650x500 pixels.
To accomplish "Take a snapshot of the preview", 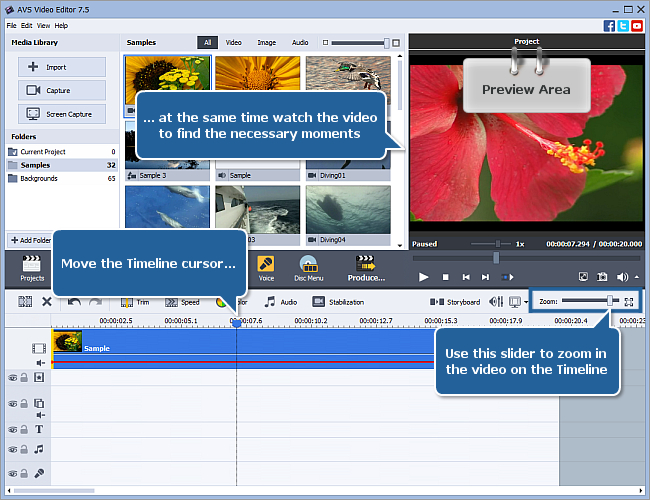I will (x=602, y=277).
